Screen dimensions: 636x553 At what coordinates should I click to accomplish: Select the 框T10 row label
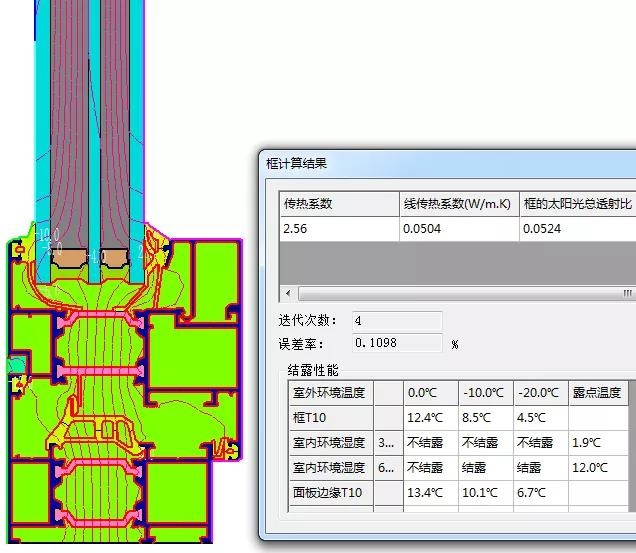point(331,418)
